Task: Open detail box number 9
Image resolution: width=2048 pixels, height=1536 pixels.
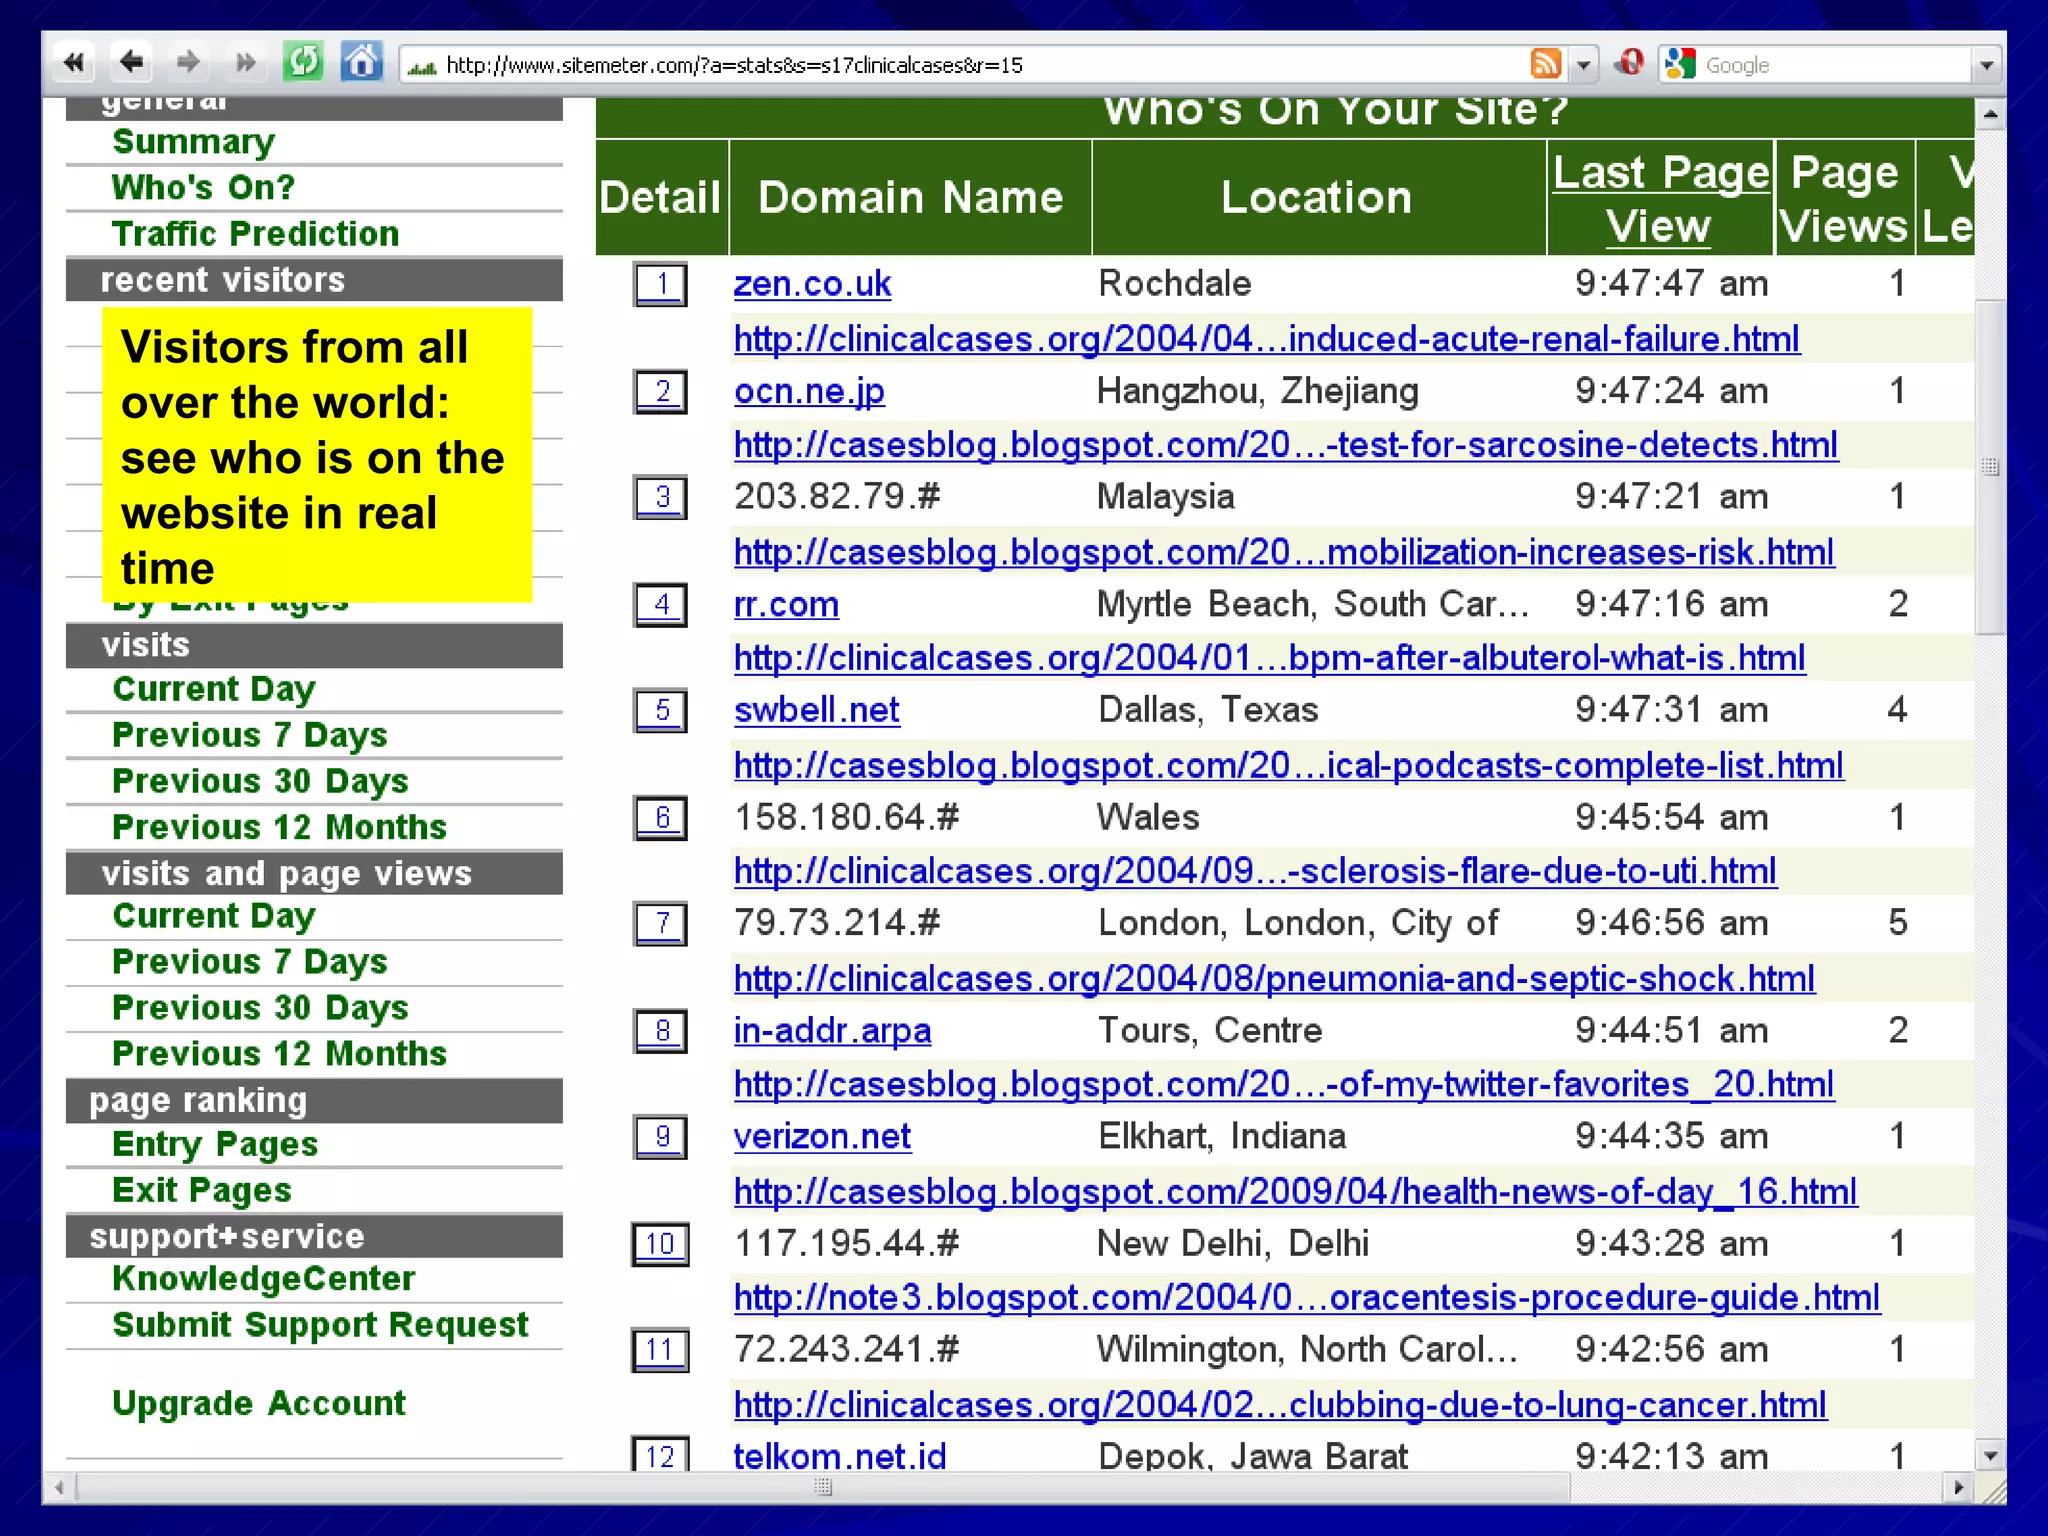Action: (661, 1137)
